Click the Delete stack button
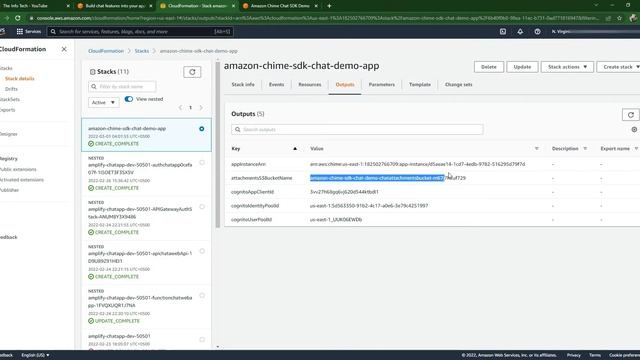 [x=489, y=67]
